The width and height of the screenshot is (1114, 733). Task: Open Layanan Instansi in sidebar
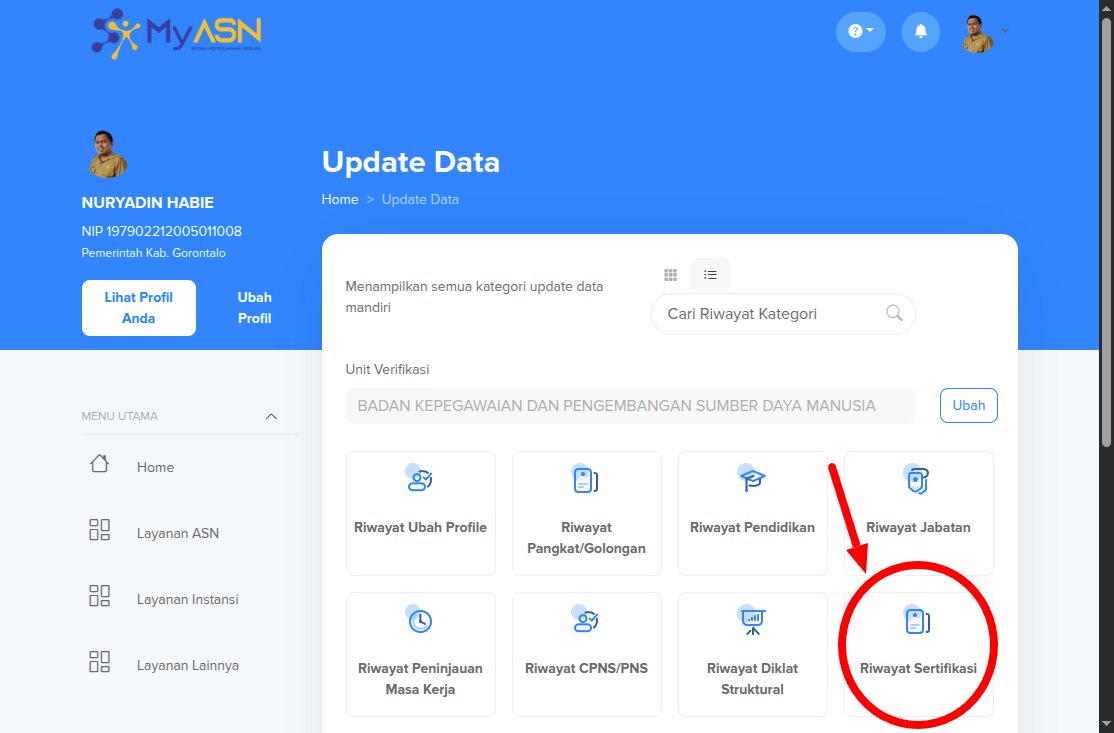point(187,599)
